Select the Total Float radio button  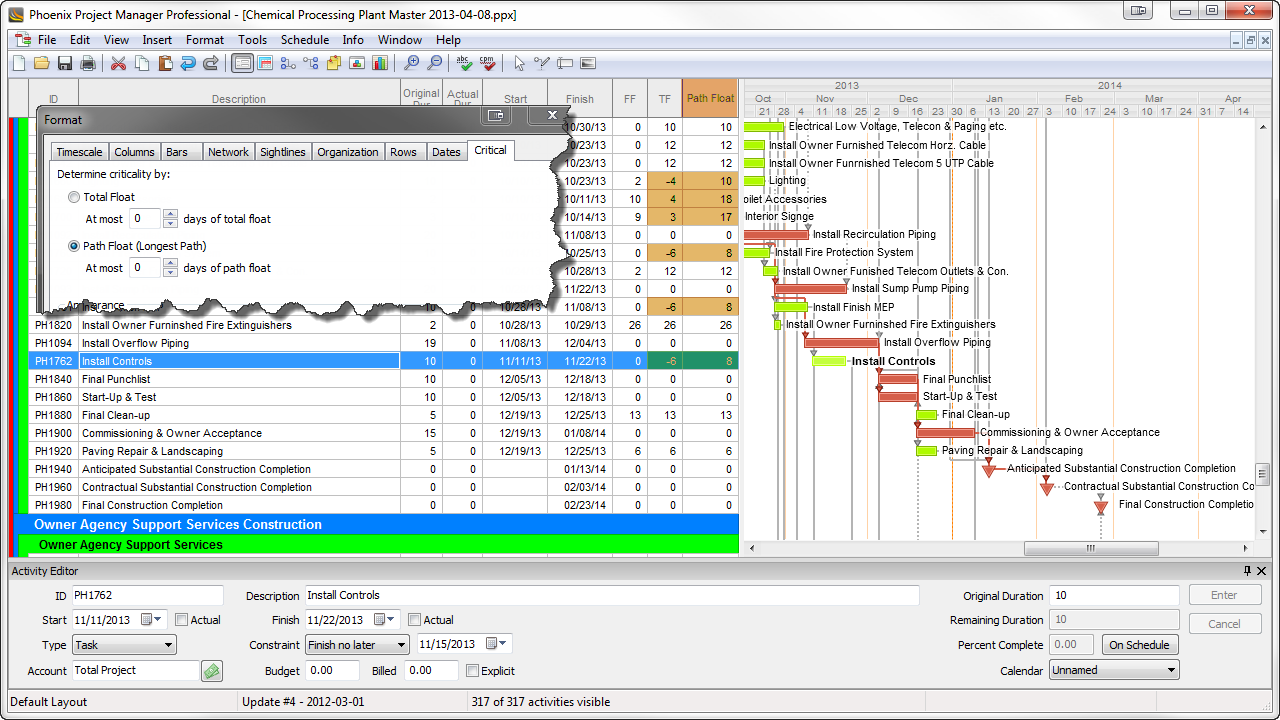click(x=74, y=197)
